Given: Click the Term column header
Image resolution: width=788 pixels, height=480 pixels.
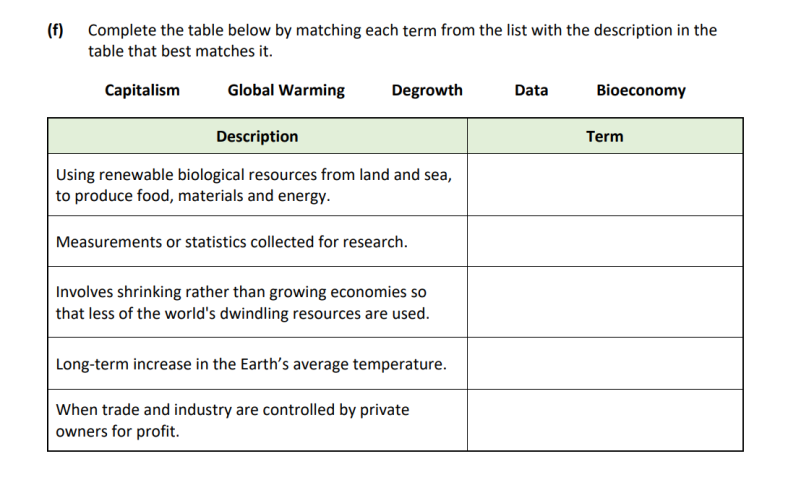Looking at the screenshot, I should [x=604, y=136].
